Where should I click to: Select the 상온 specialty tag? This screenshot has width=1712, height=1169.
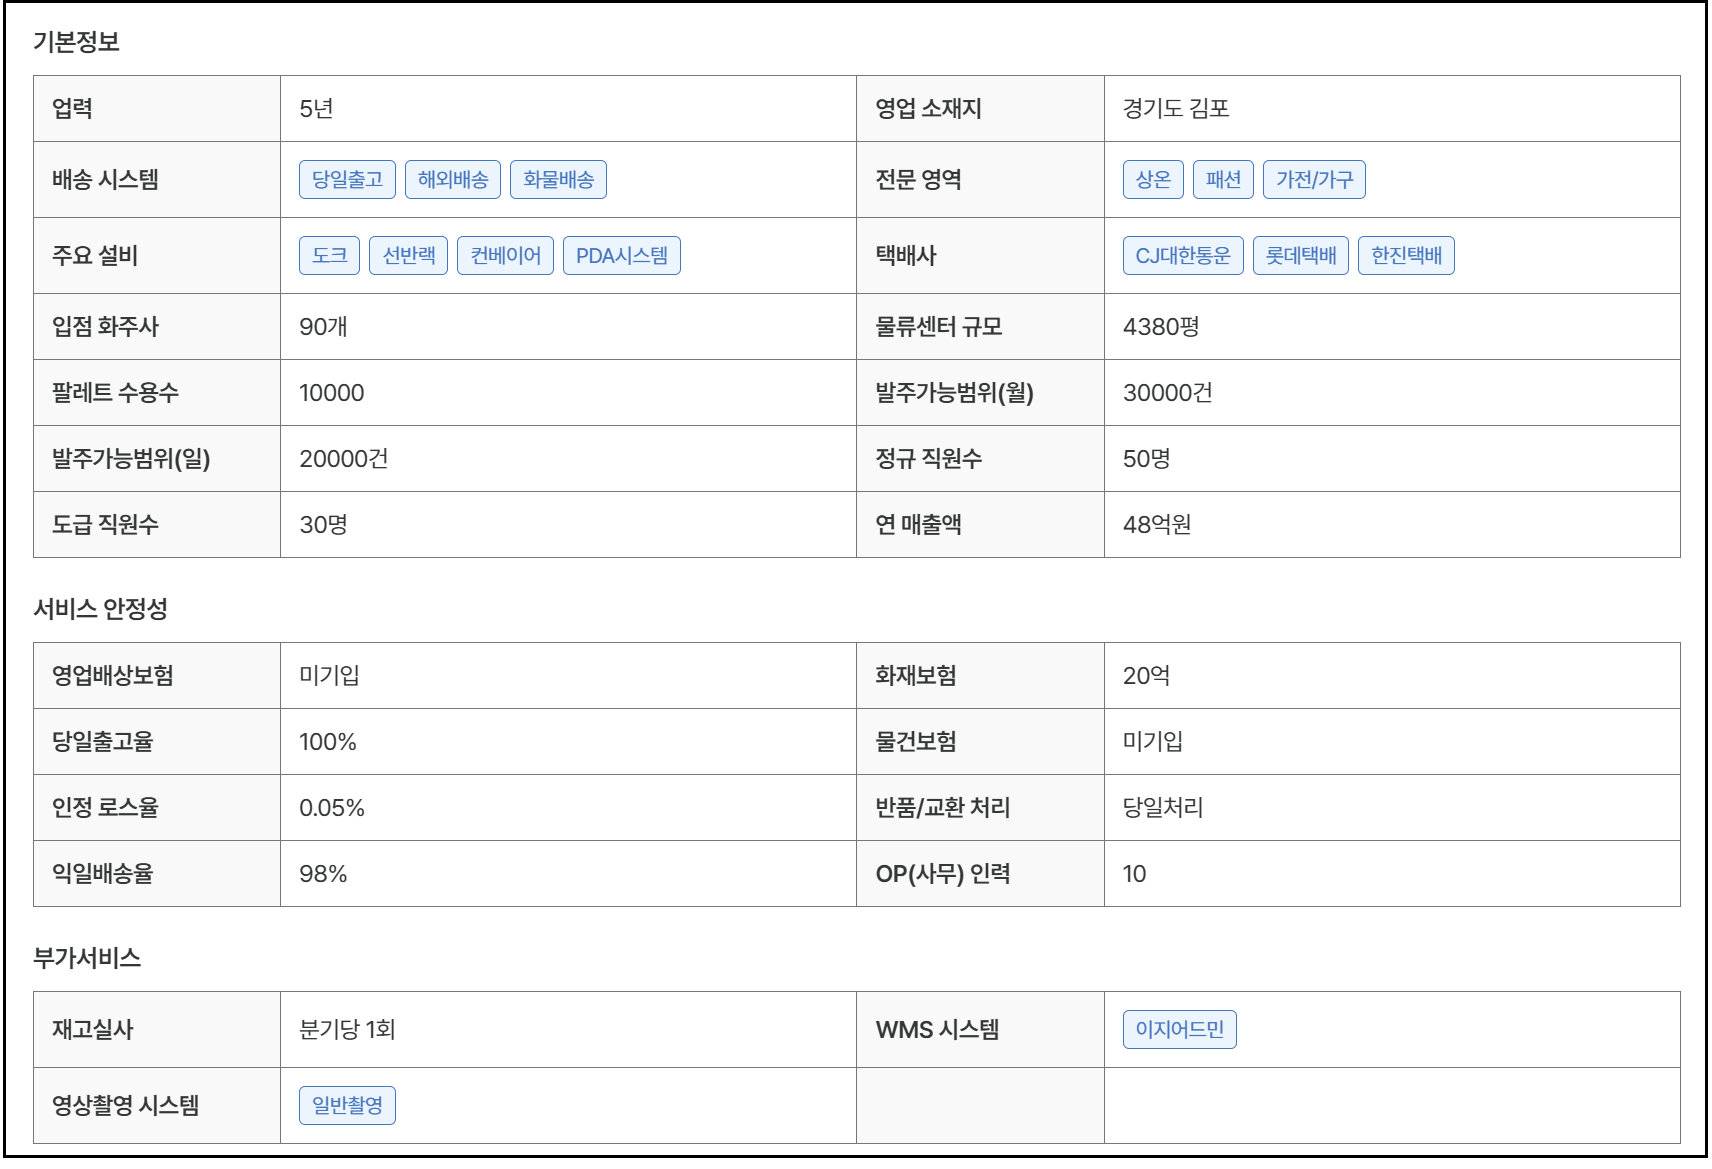(1153, 180)
